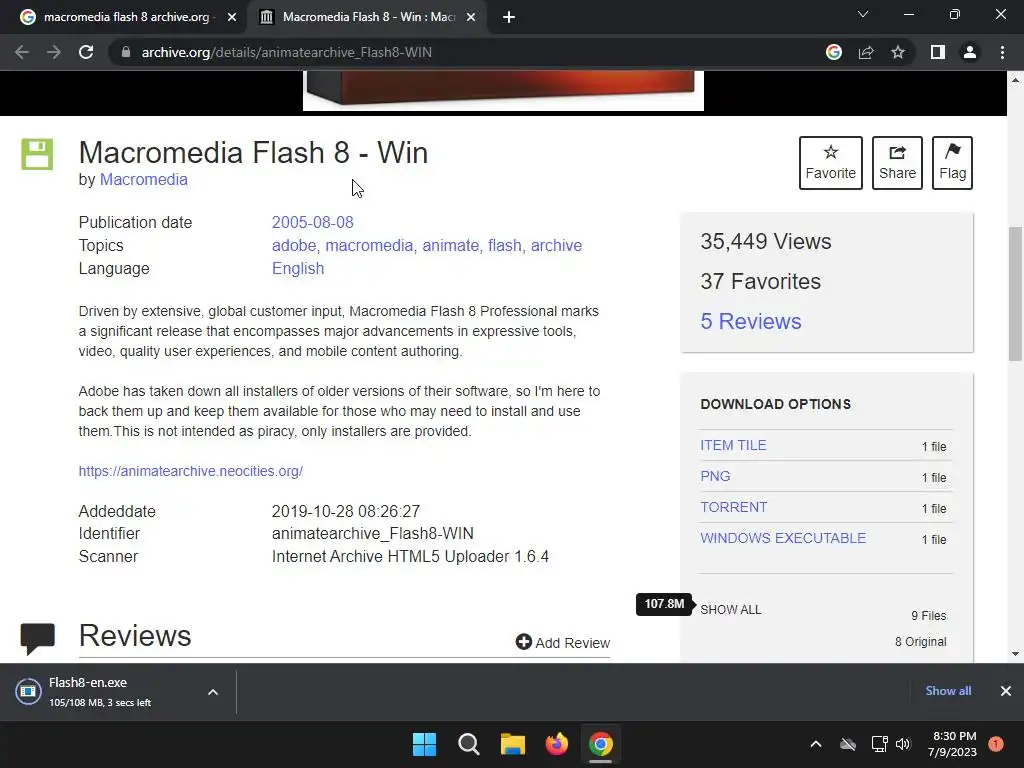1024x768 pixels.
Task: Click the Reviews speech bubble icon
Action: (37, 638)
